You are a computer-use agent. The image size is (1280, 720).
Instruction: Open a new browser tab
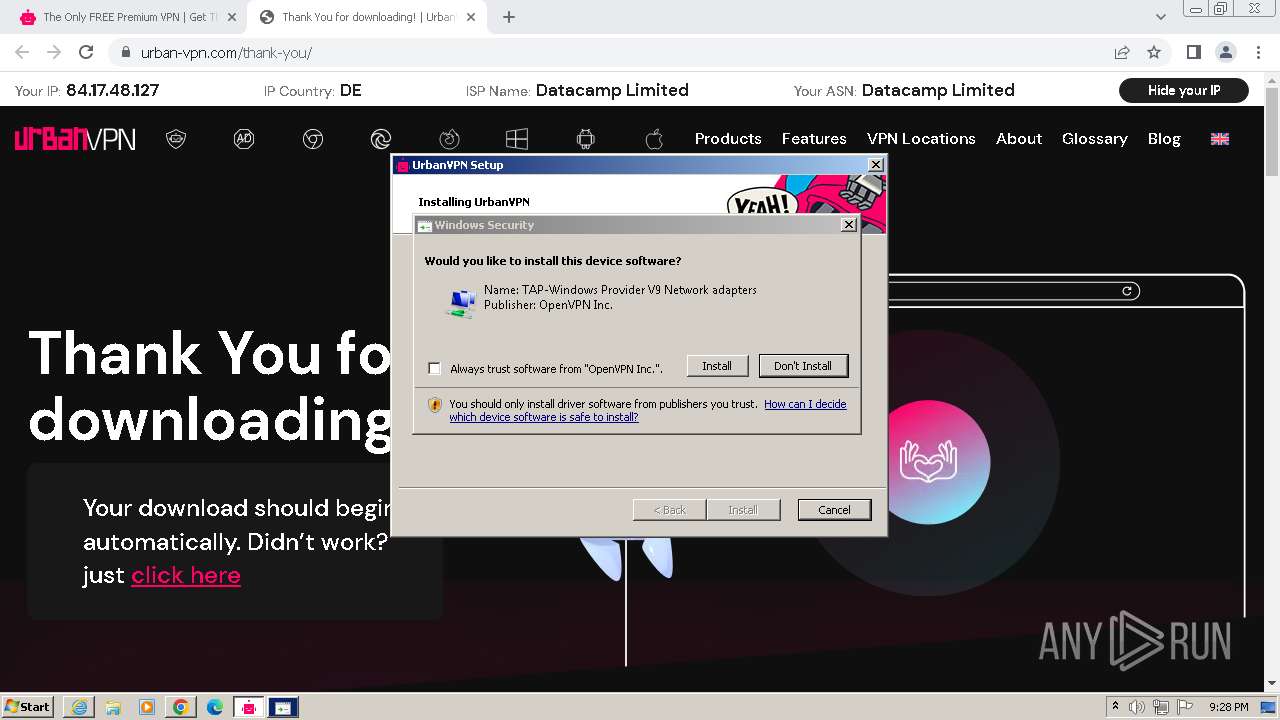(509, 17)
